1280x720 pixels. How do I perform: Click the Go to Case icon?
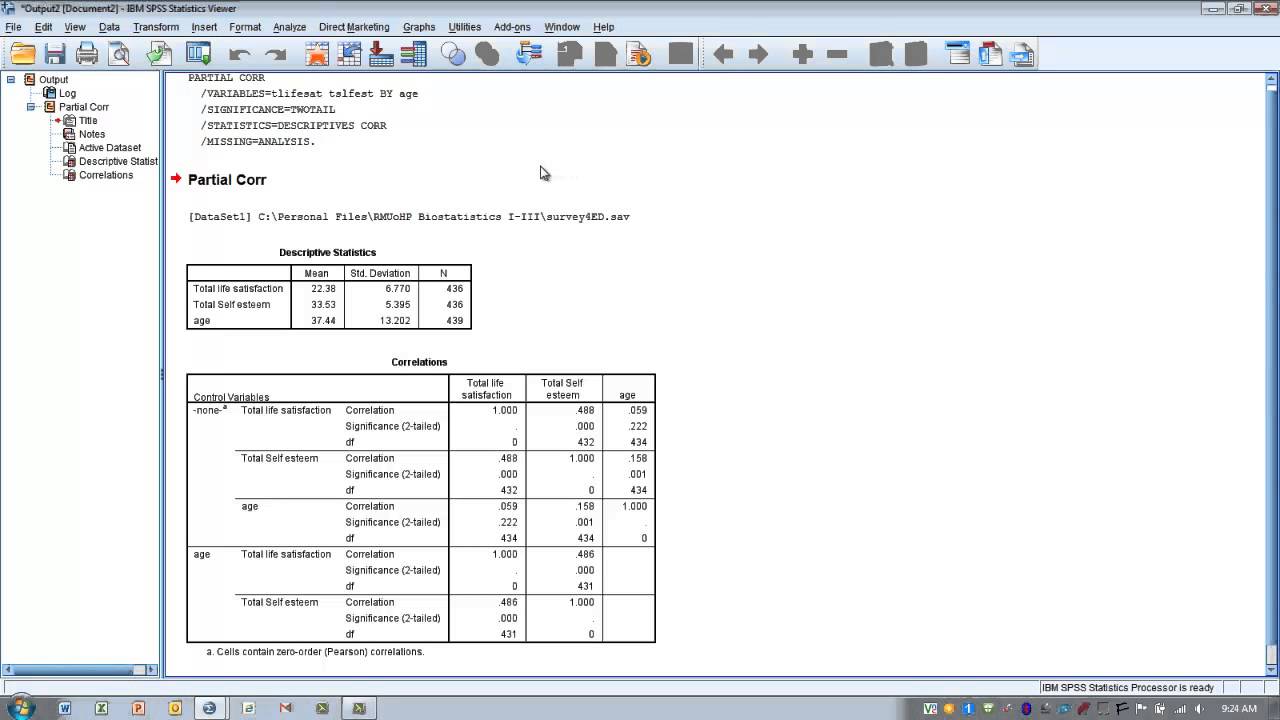tap(349, 54)
